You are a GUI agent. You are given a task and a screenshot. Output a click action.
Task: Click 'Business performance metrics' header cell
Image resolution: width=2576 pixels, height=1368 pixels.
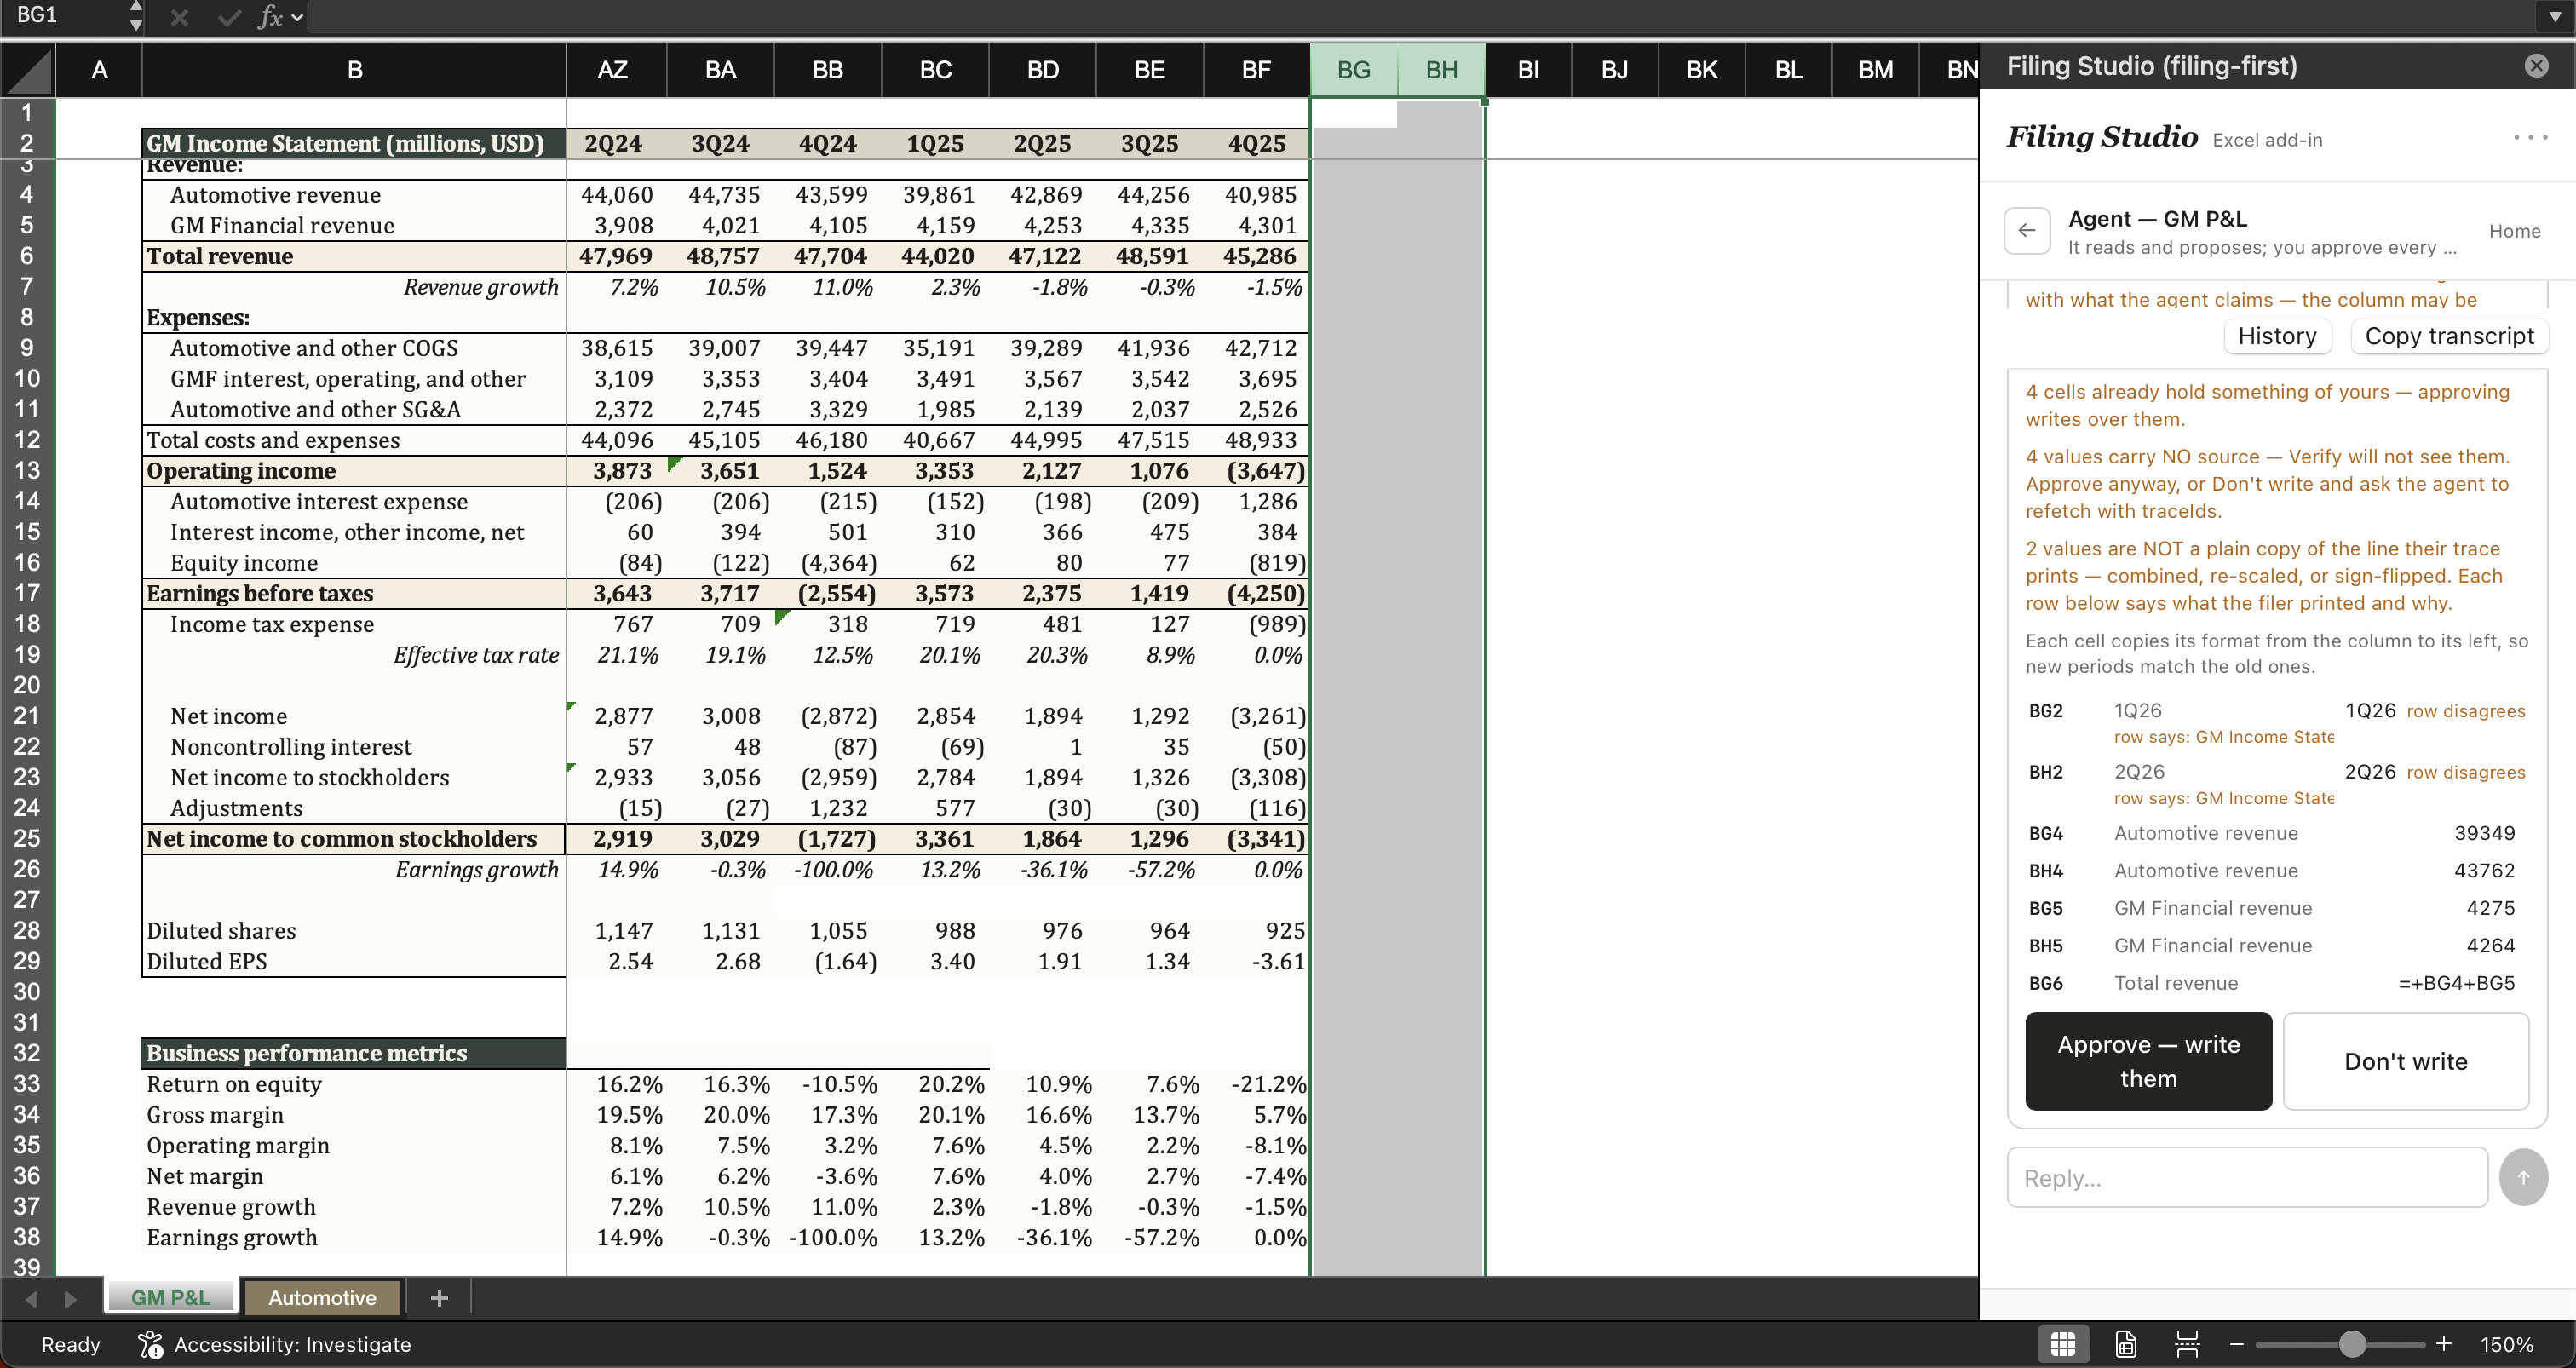(354, 1053)
